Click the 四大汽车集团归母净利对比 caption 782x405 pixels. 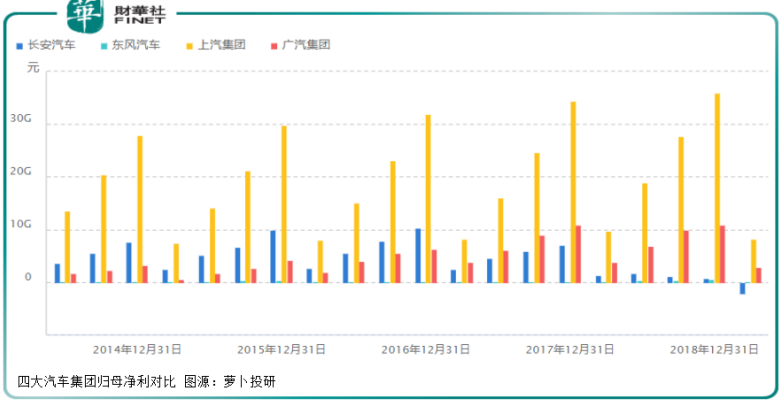pyautogui.click(x=96, y=382)
